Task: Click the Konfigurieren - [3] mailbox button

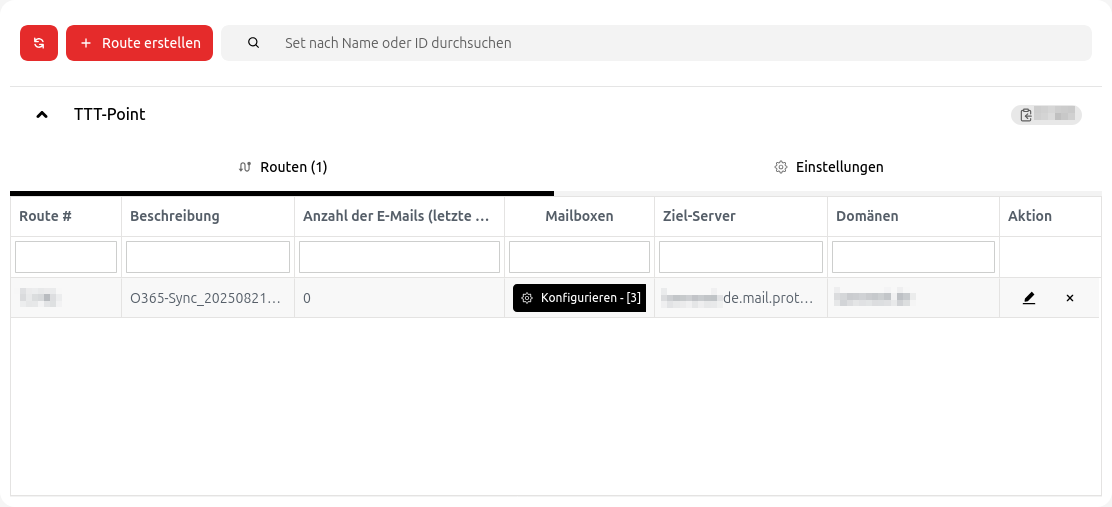Action: tap(580, 298)
